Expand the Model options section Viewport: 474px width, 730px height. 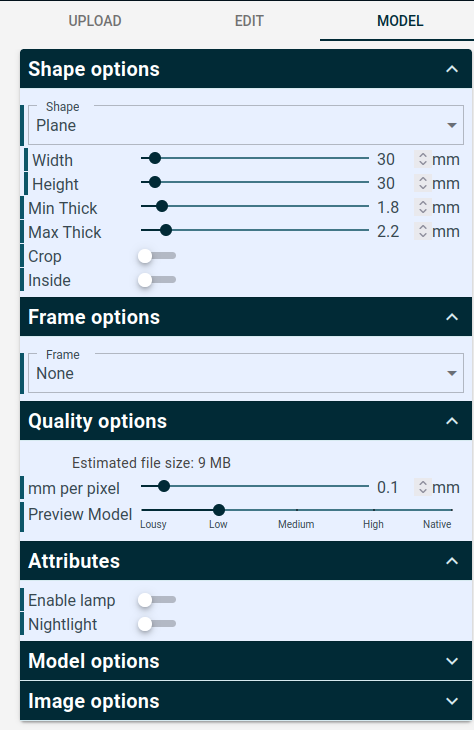pos(246,661)
